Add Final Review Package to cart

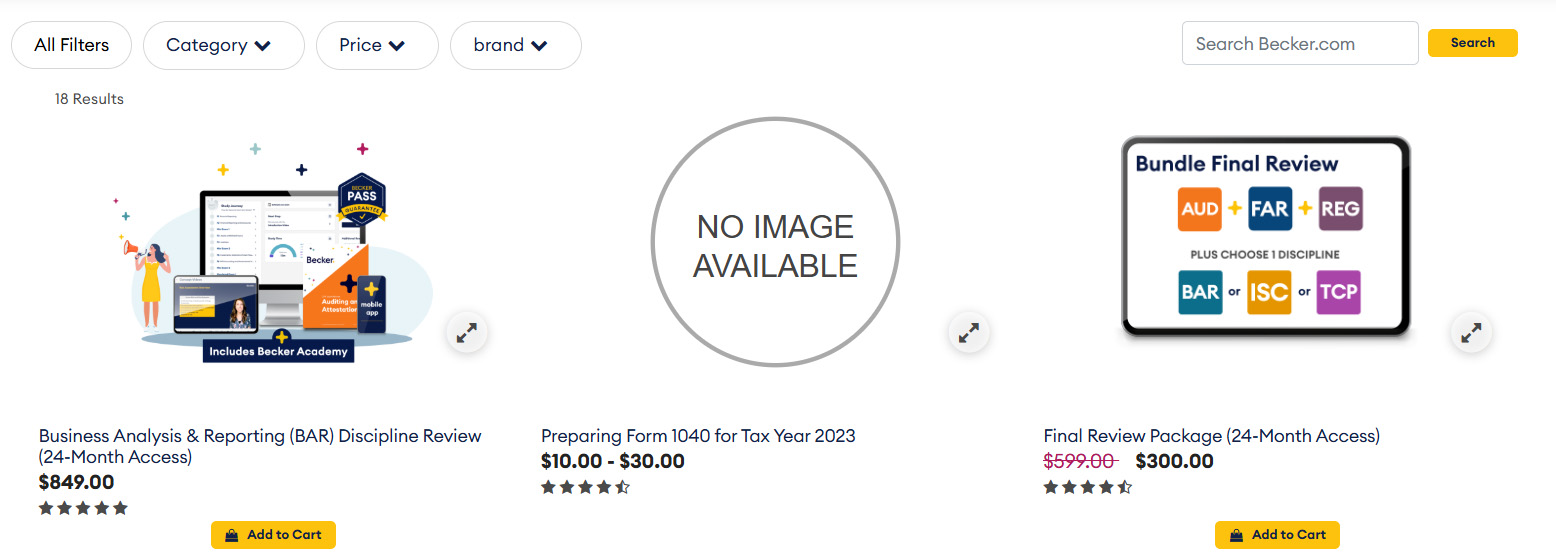[1277, 535]
